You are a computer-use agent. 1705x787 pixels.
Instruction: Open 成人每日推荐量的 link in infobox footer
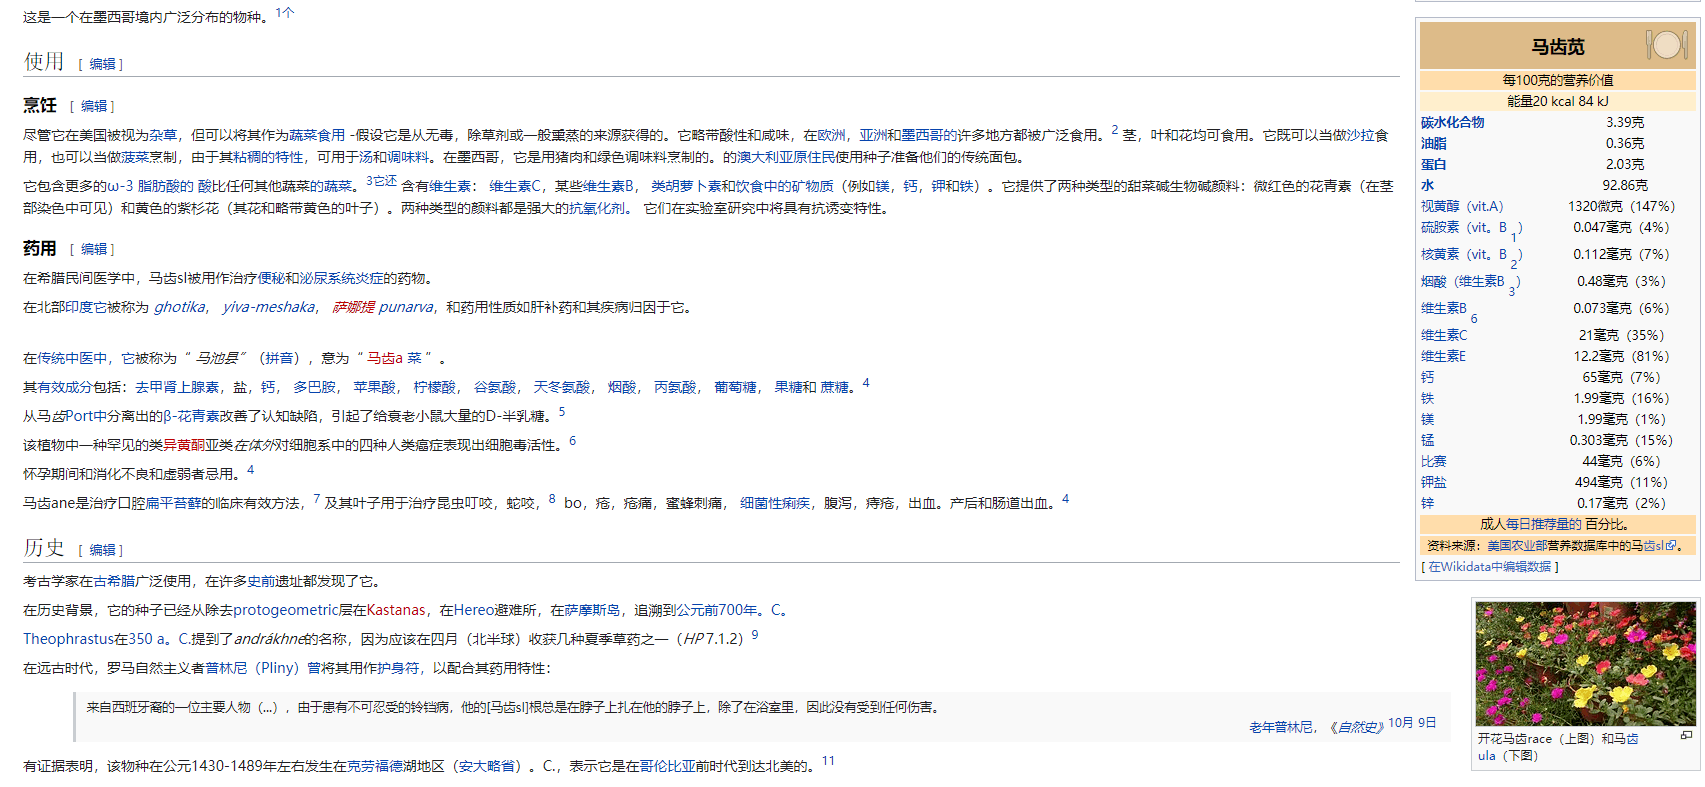pyautogui.click(x=1530, y=524)
